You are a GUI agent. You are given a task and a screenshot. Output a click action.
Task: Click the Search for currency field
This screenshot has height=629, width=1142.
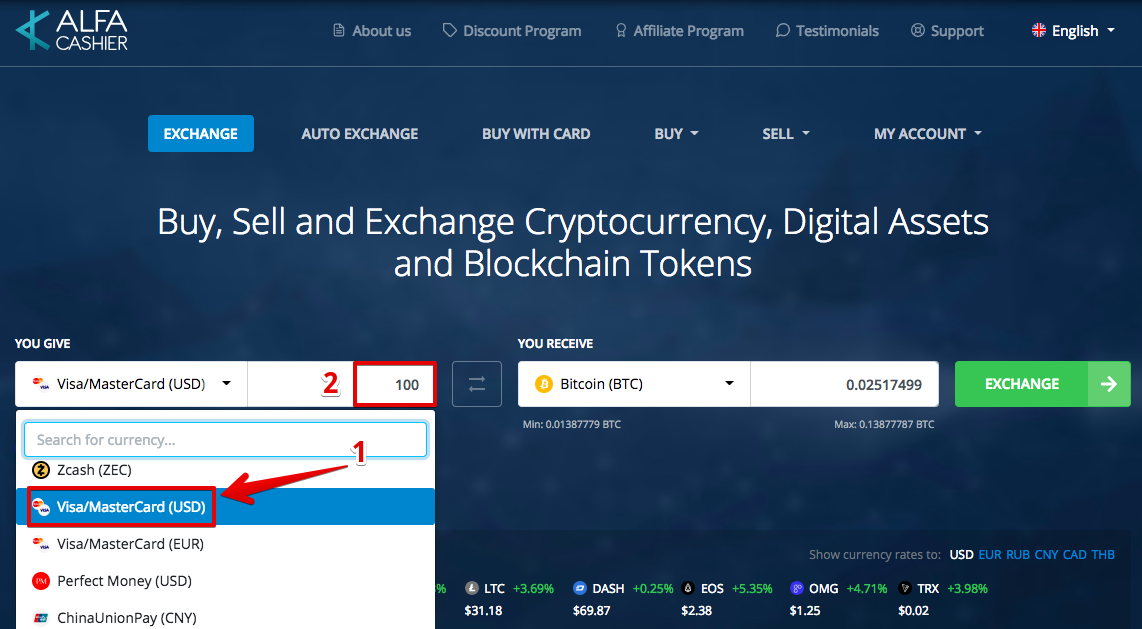(x=225, y=440)
